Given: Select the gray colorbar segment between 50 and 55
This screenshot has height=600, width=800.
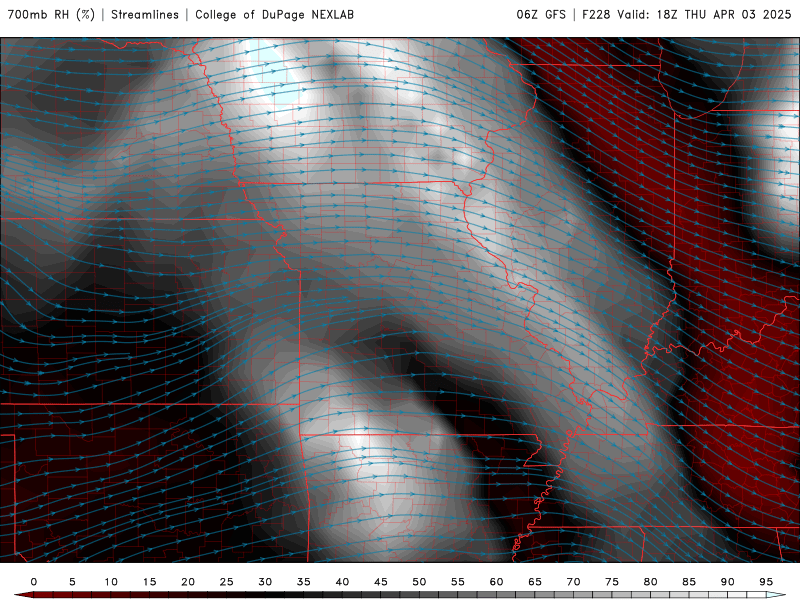Looking at the screenshot, I should point(438,595).
